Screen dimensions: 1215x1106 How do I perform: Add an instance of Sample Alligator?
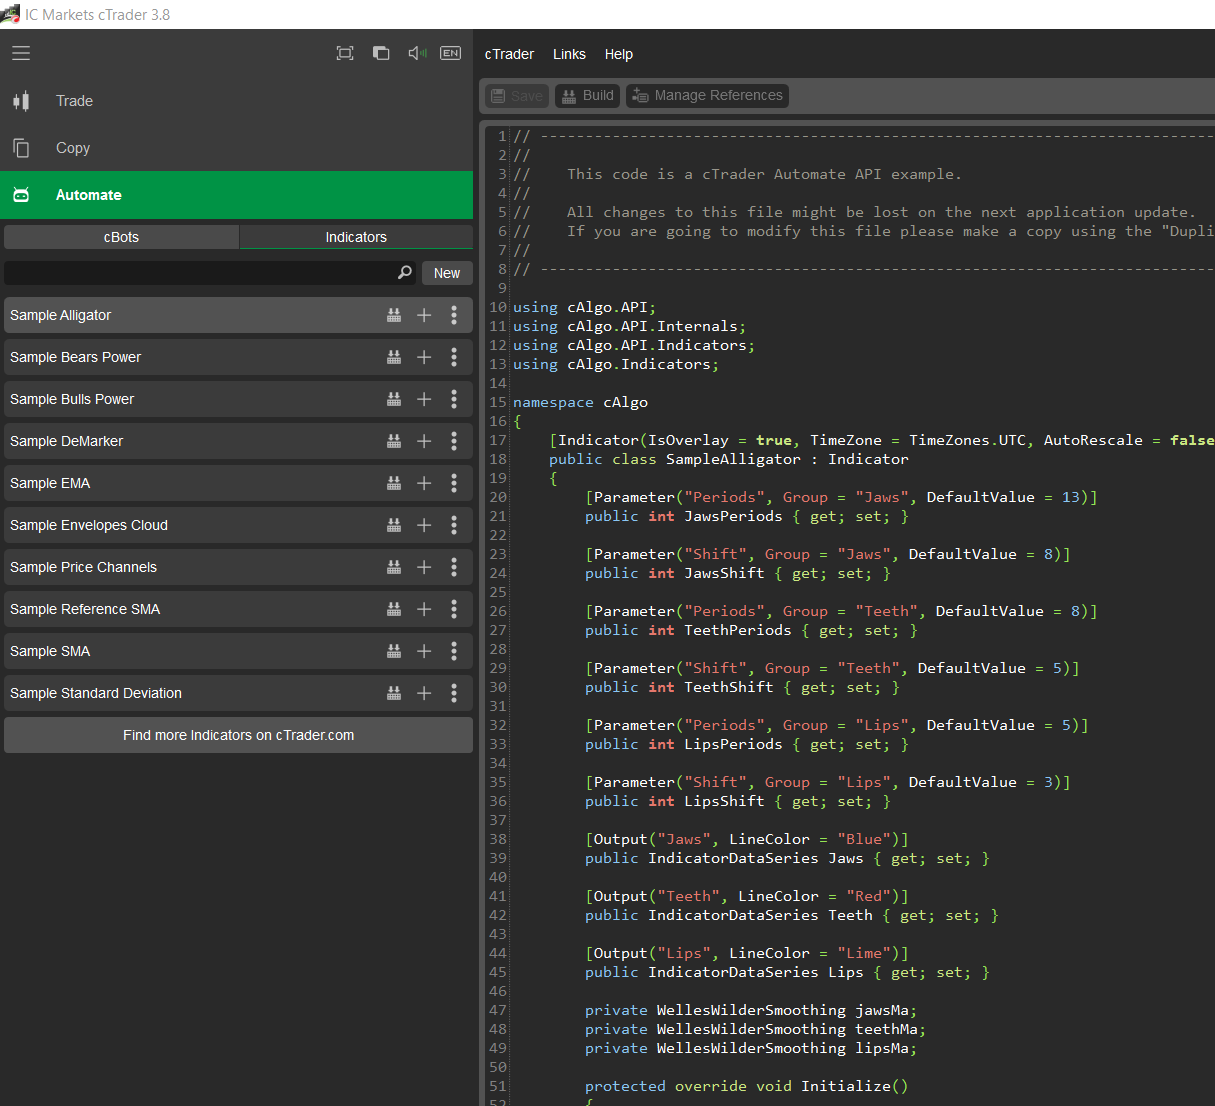[424, 315]
